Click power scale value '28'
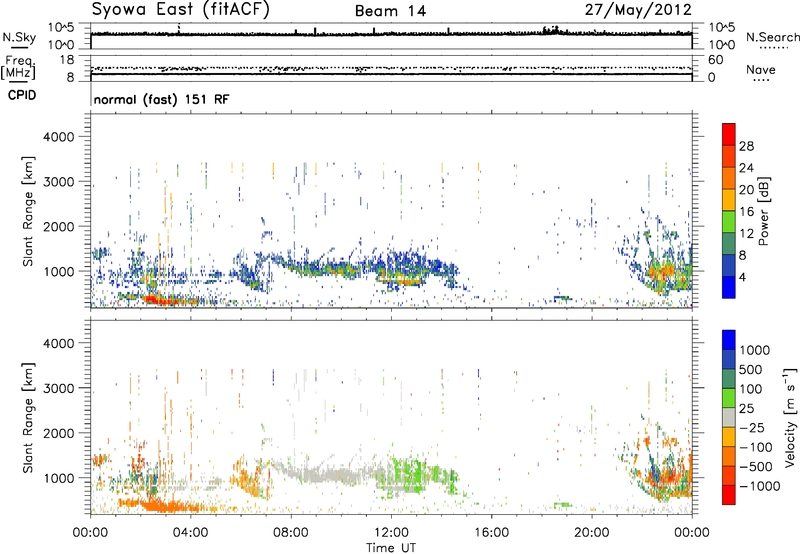This screenshot has width=800, height=554. (746, 146)
